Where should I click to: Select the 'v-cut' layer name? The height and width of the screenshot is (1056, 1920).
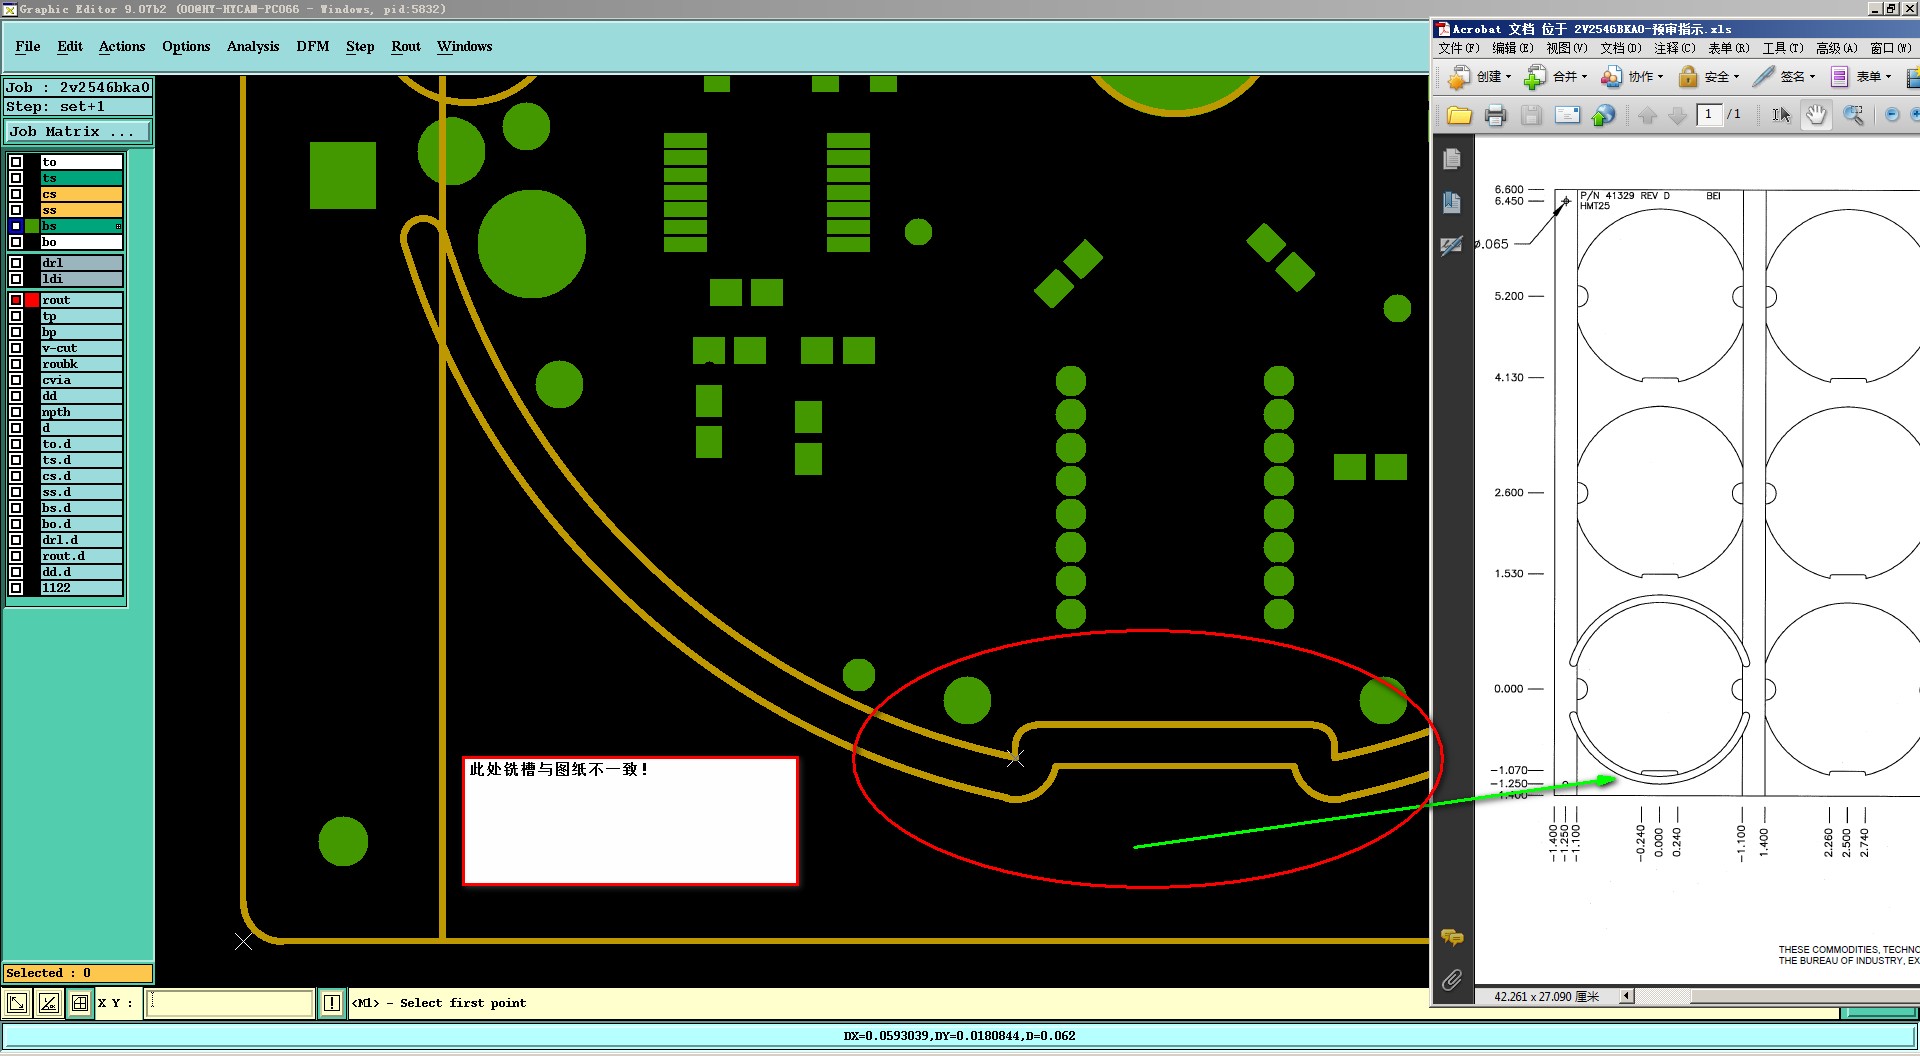tap(81, 348)
